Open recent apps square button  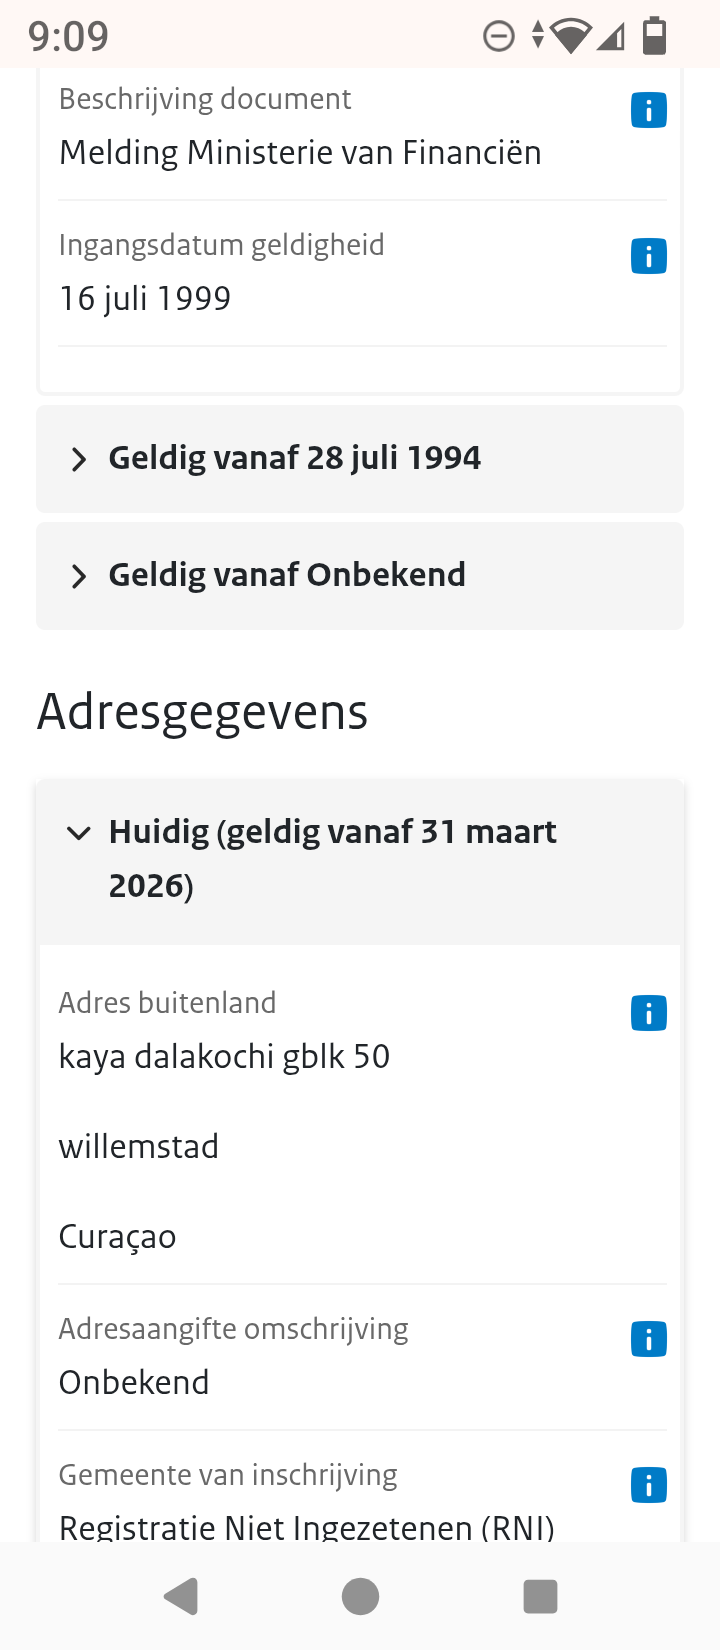tap(540, 1597)
